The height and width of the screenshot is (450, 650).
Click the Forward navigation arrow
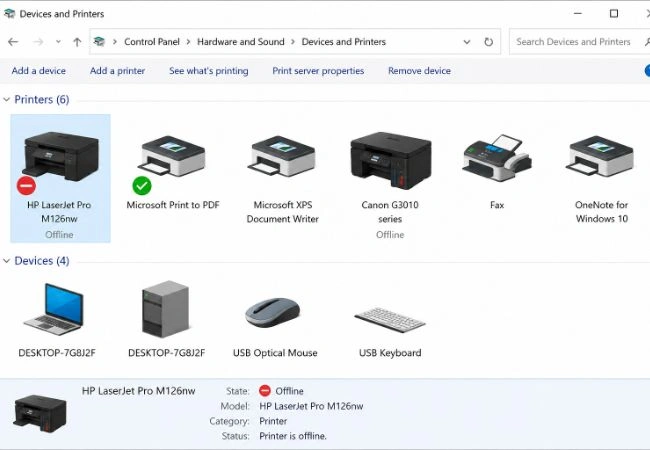38,42
